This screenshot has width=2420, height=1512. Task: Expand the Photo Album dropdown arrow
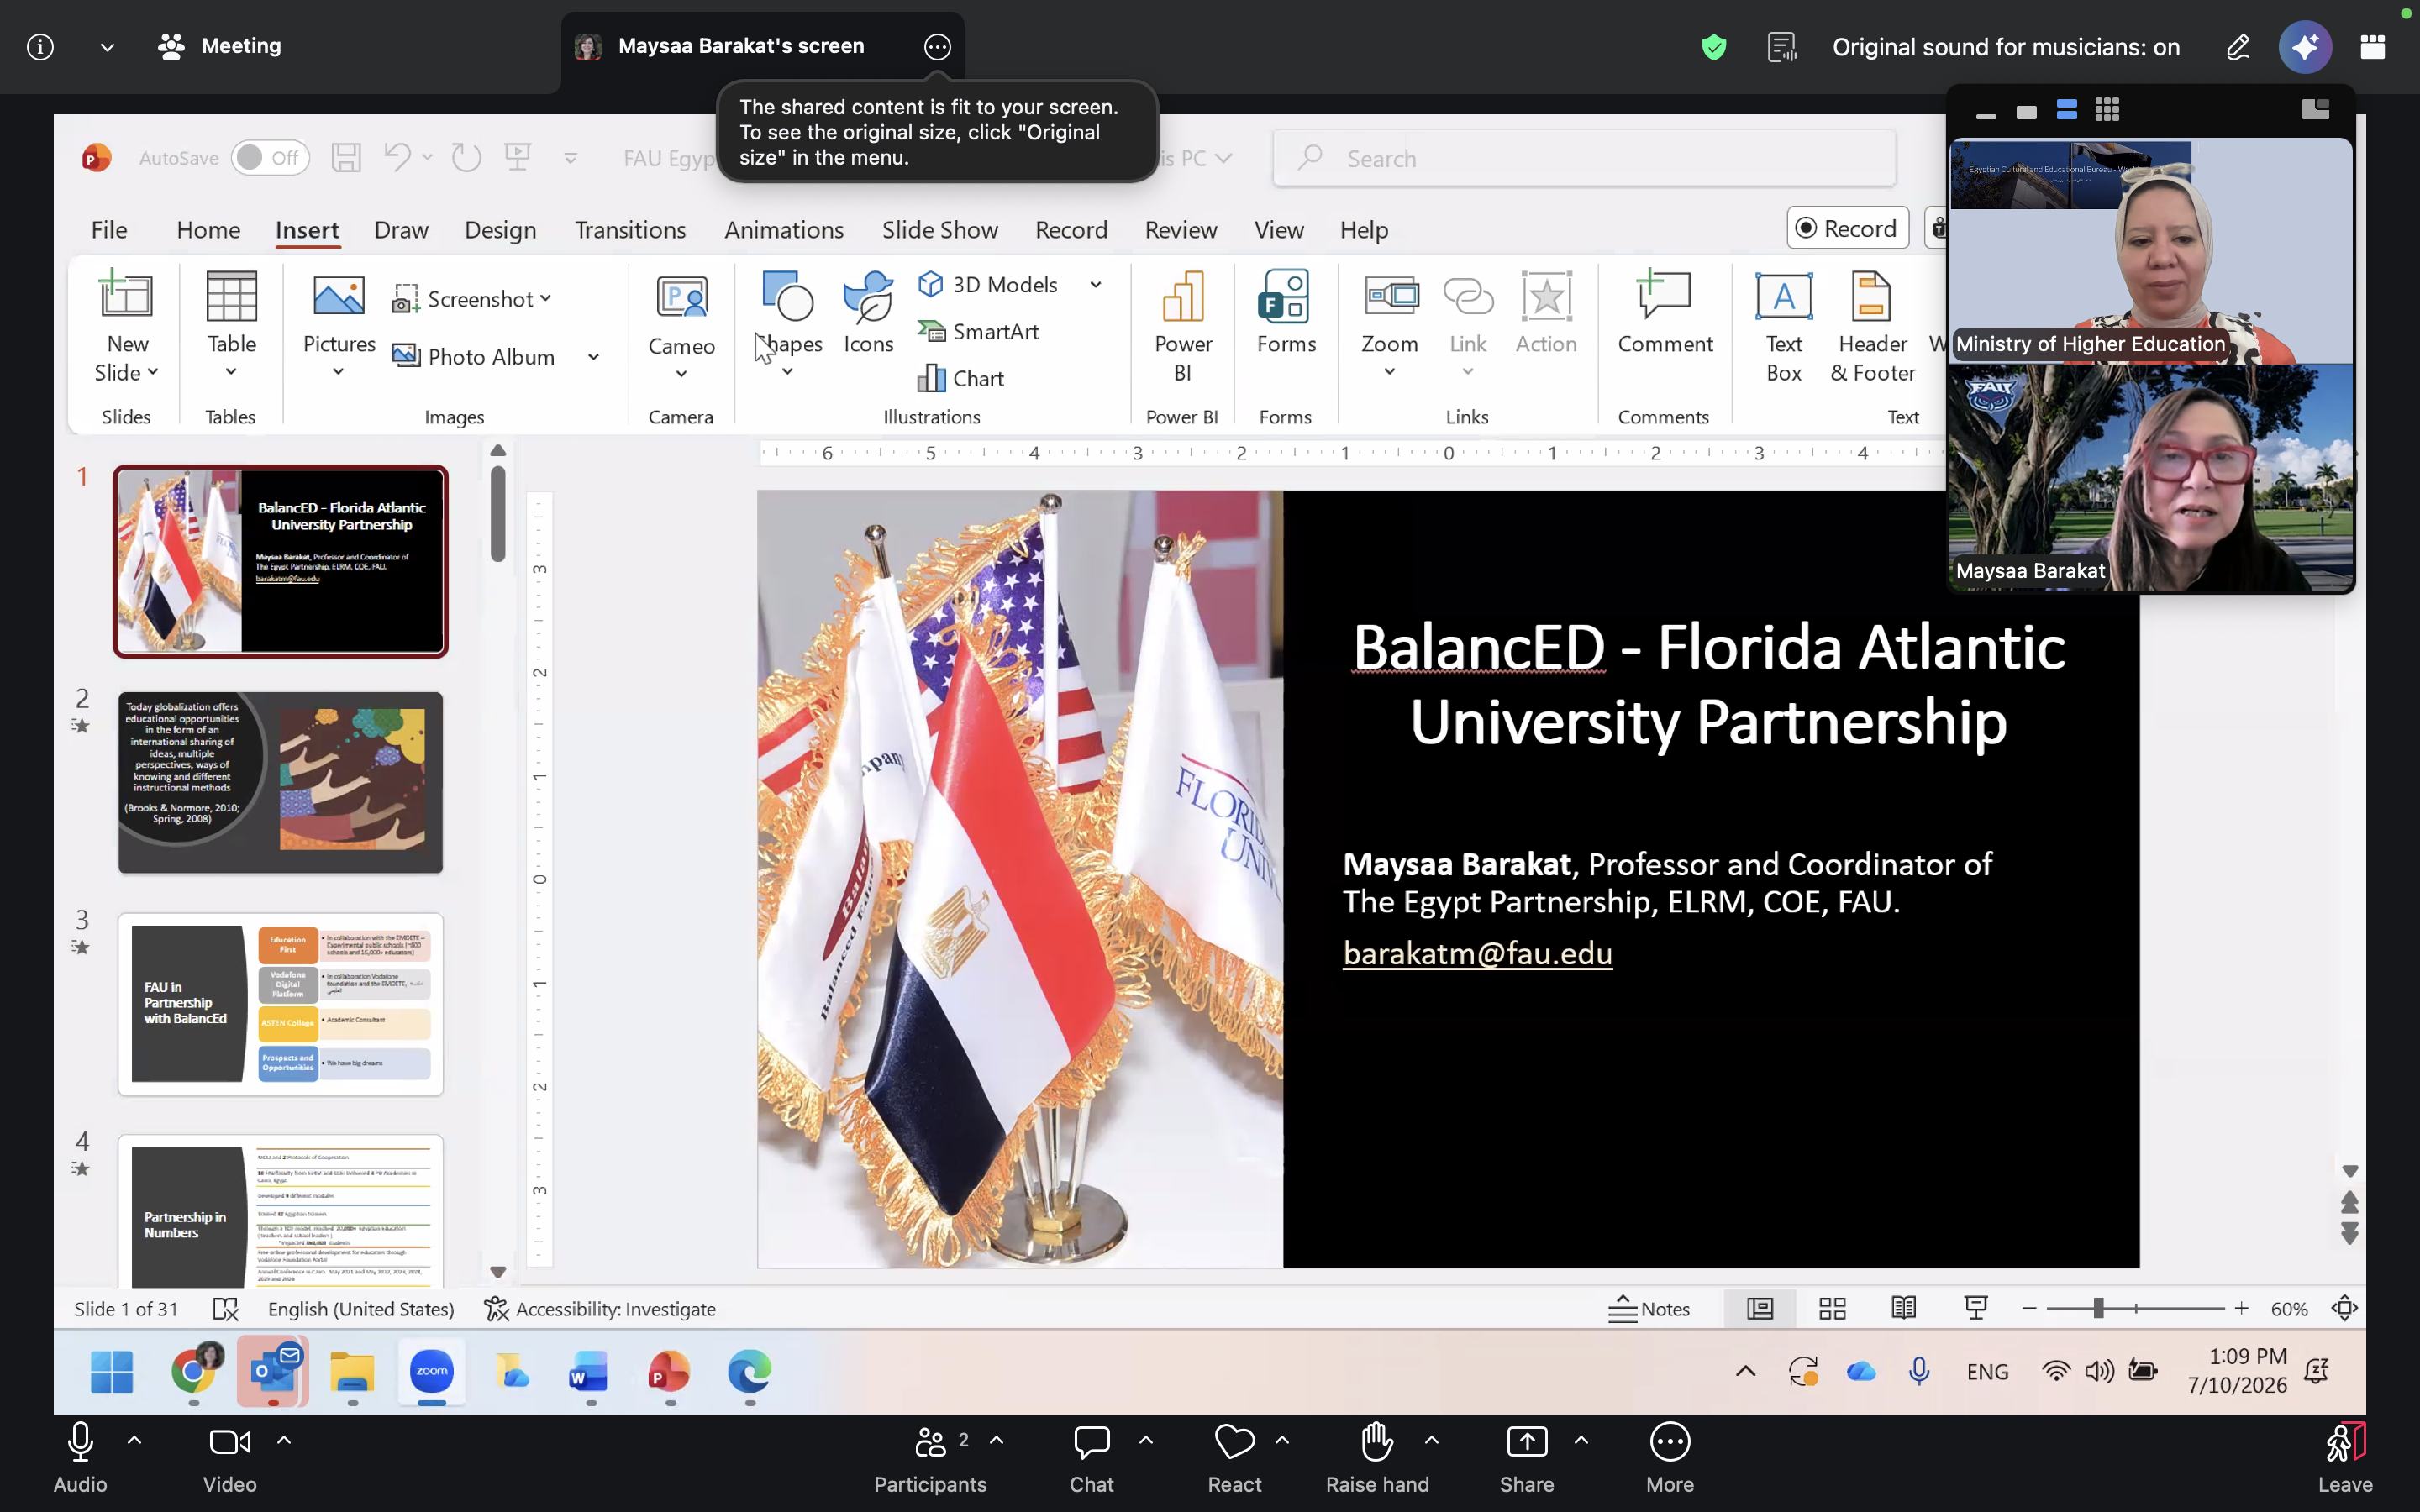[593, 357]
